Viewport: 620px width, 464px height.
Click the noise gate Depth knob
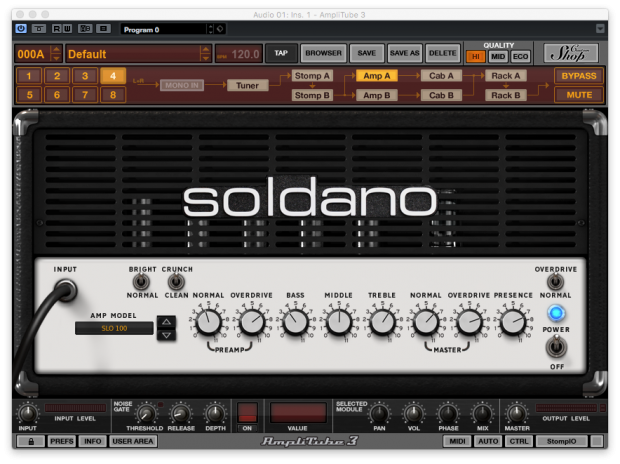pyautogui.click(x=215, y=414)
